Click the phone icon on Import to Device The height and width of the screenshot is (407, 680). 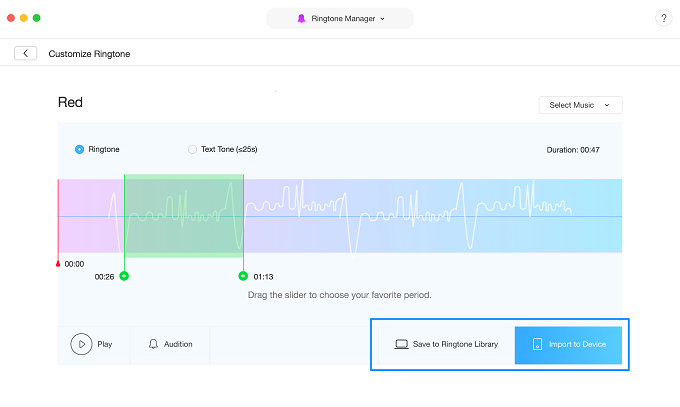point(537,344)
